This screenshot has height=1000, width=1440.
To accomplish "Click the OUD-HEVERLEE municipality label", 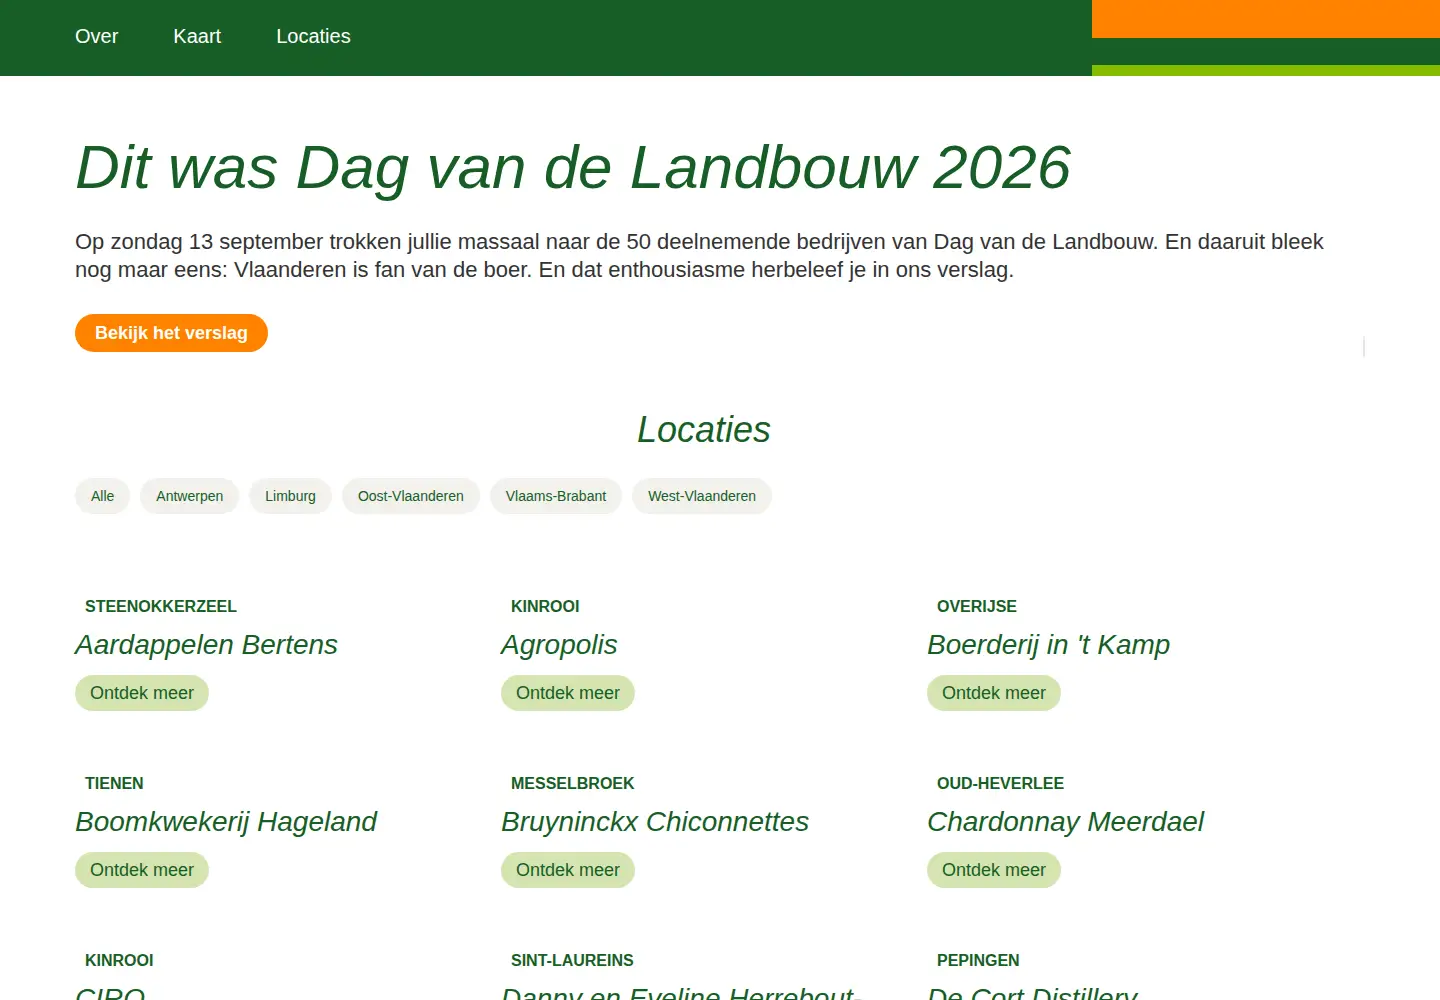I will [x=1000, y=783].
